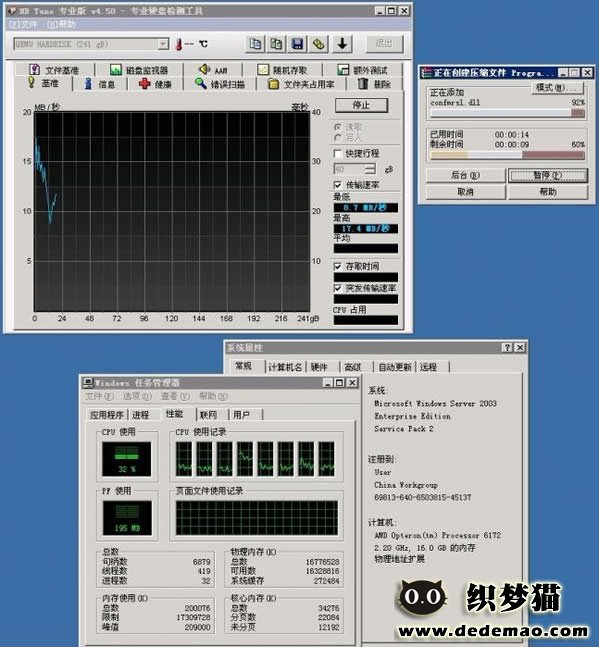Screen dimensions: 599x647
Task: Open the 错误扫描 tab
Action: 220,84
